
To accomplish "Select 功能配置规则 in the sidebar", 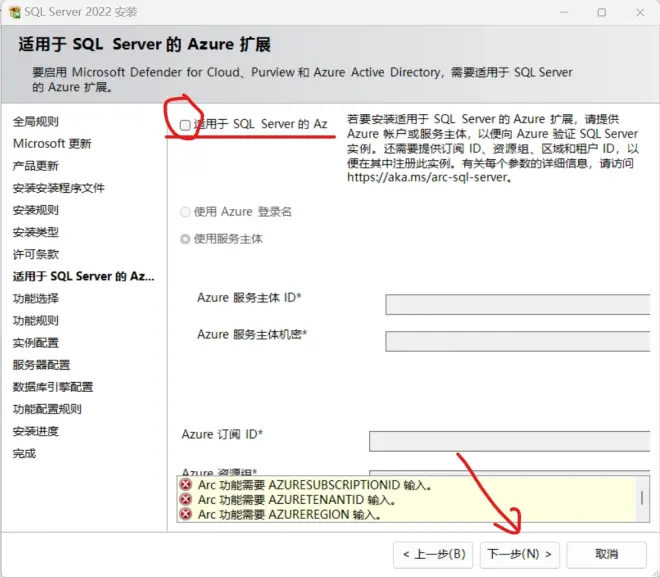I will (47, 409).
